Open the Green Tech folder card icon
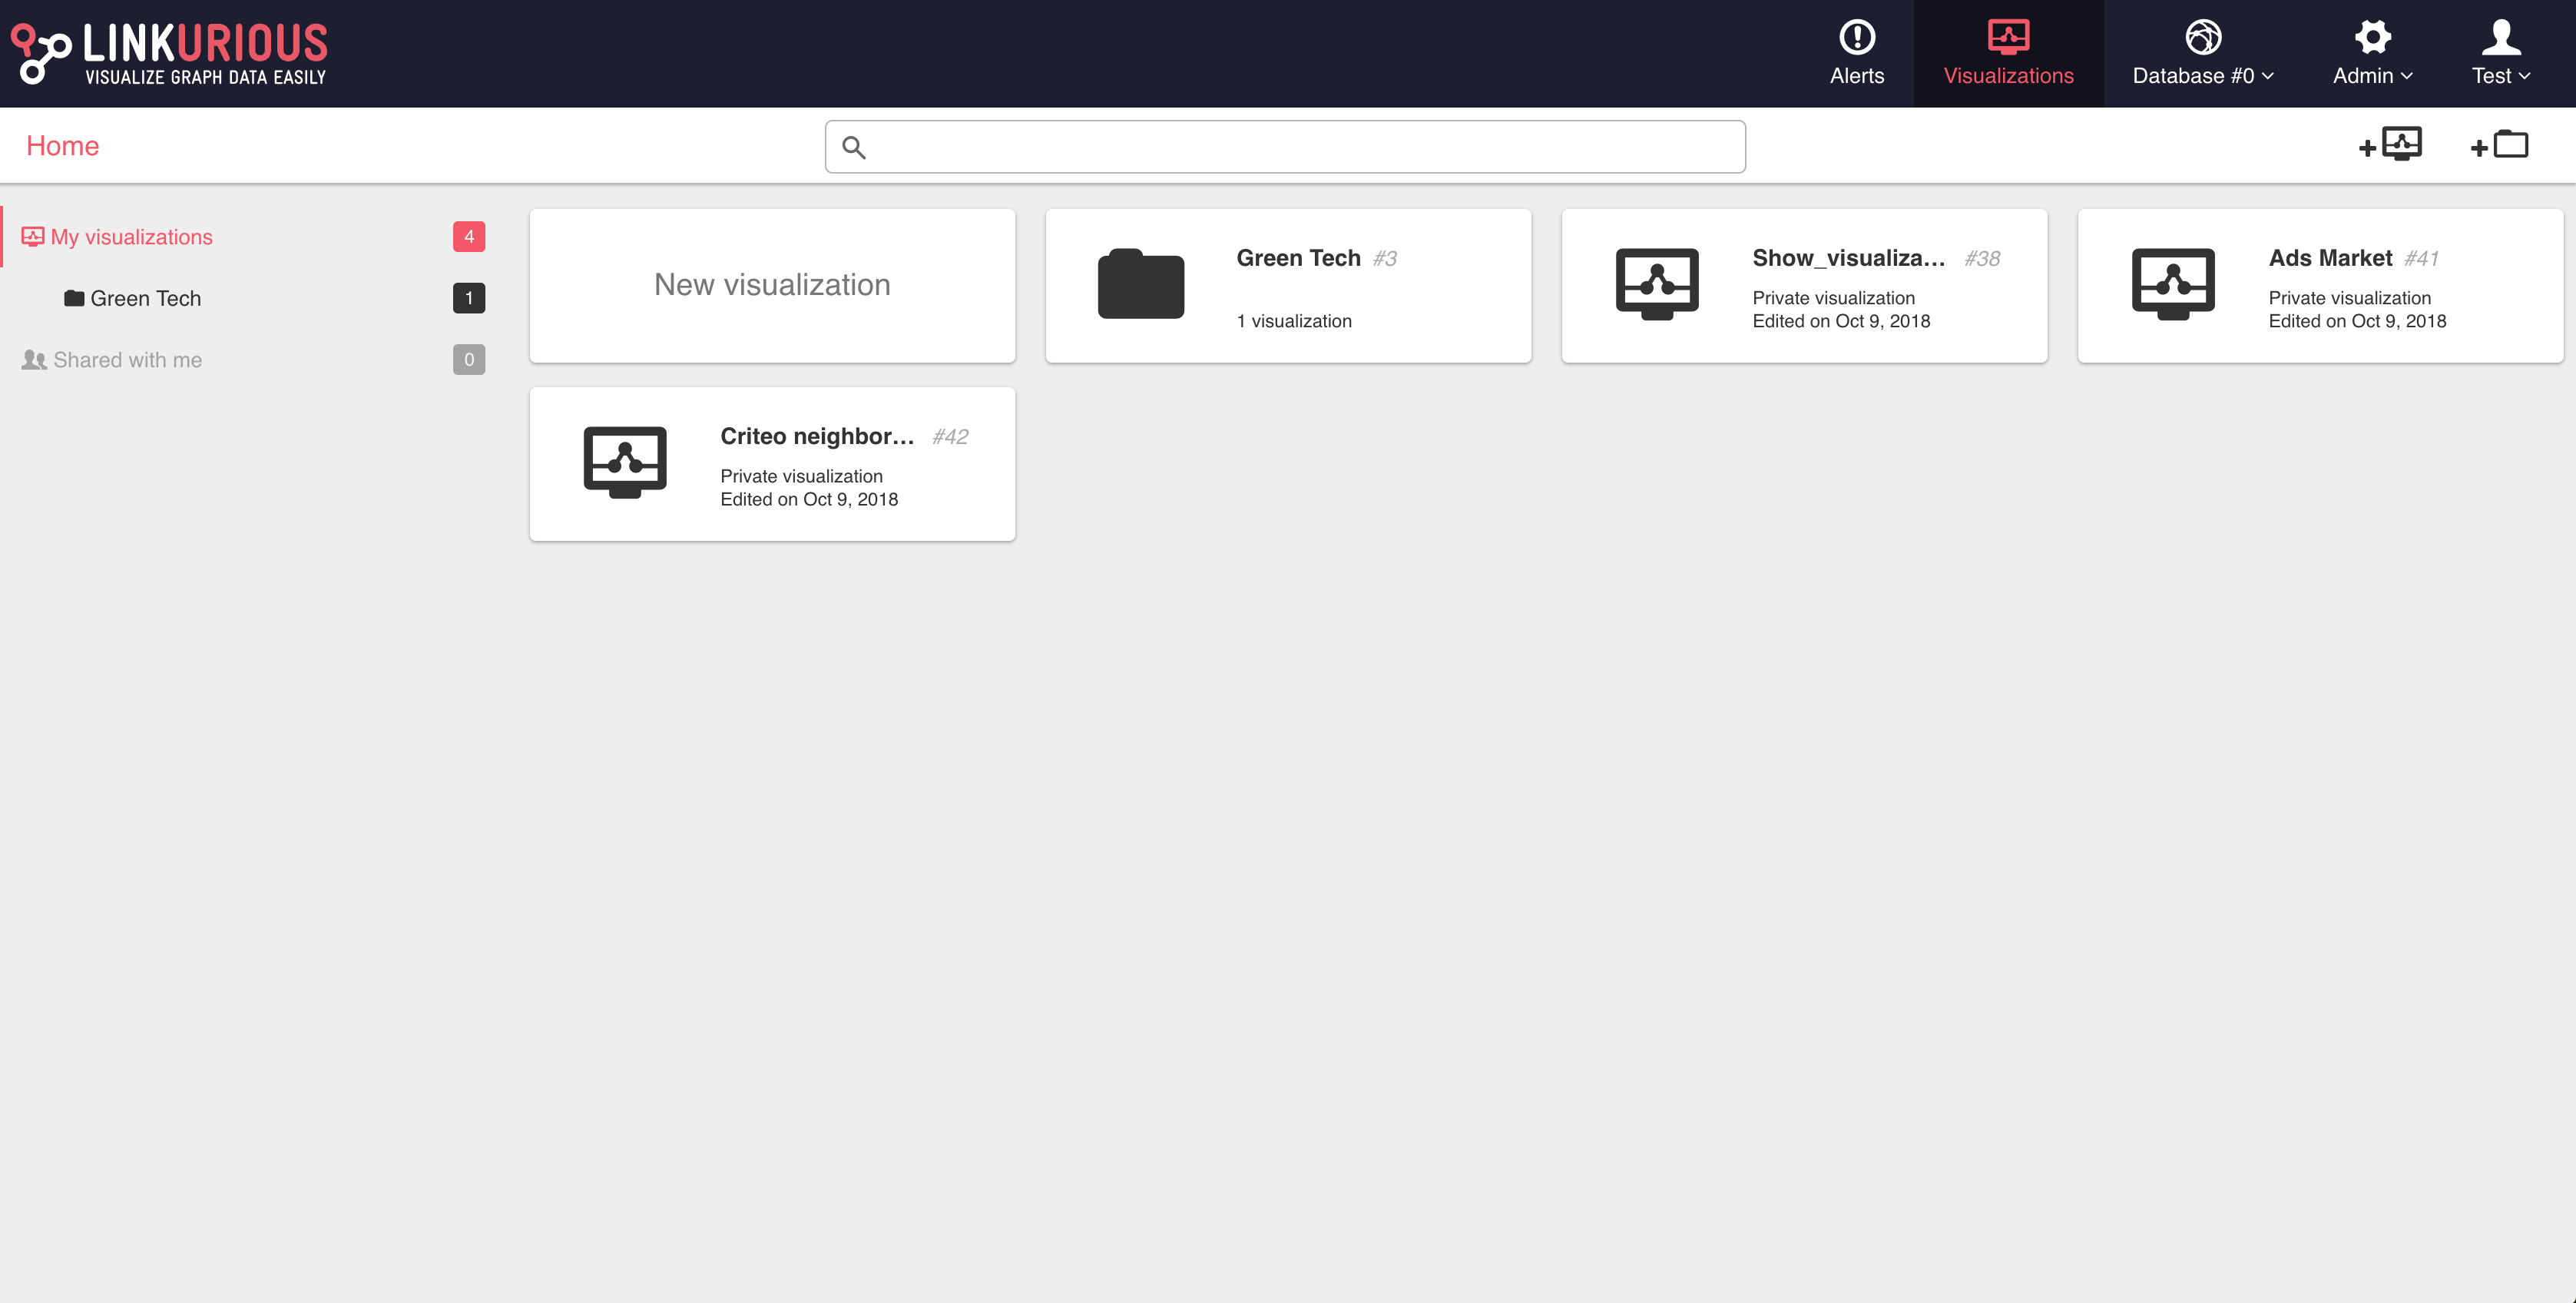 pos(1141,284)
